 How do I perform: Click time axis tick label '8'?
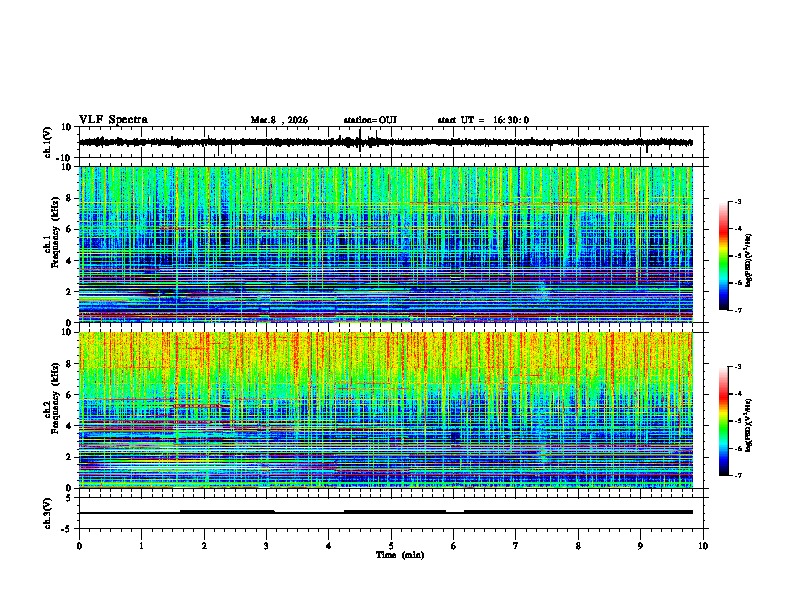[578, 546]
